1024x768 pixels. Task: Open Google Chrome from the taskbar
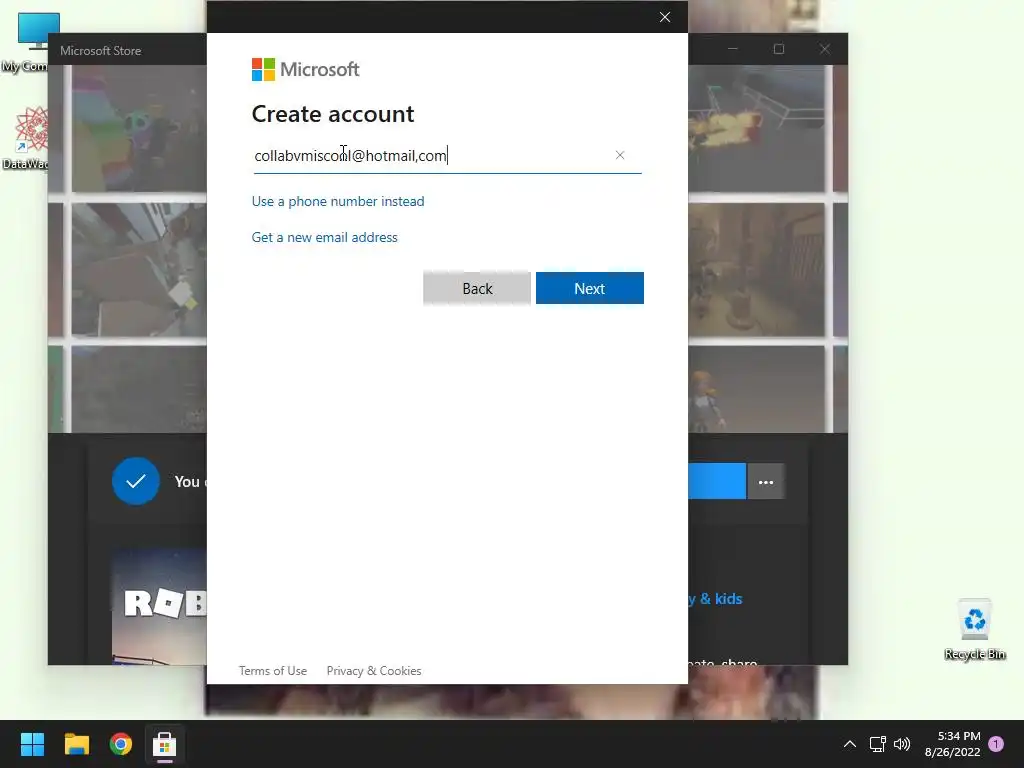coord(121,744)
